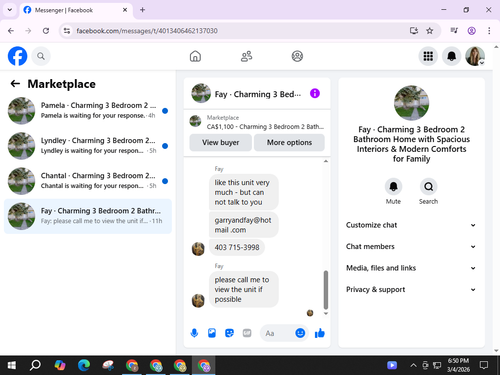Open Pamela conversation in Marketplace list
The width and height of the screenshot is (500, 375).
pos(88,110)
